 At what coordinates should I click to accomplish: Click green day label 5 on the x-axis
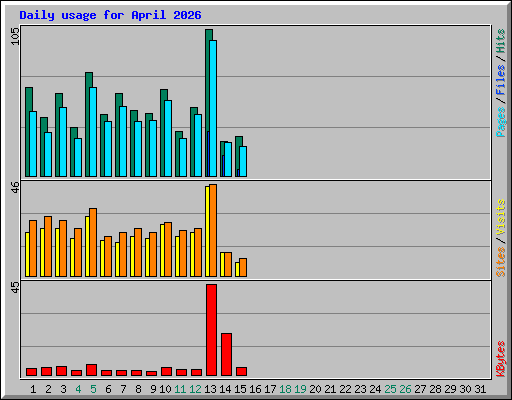point(93,389)
